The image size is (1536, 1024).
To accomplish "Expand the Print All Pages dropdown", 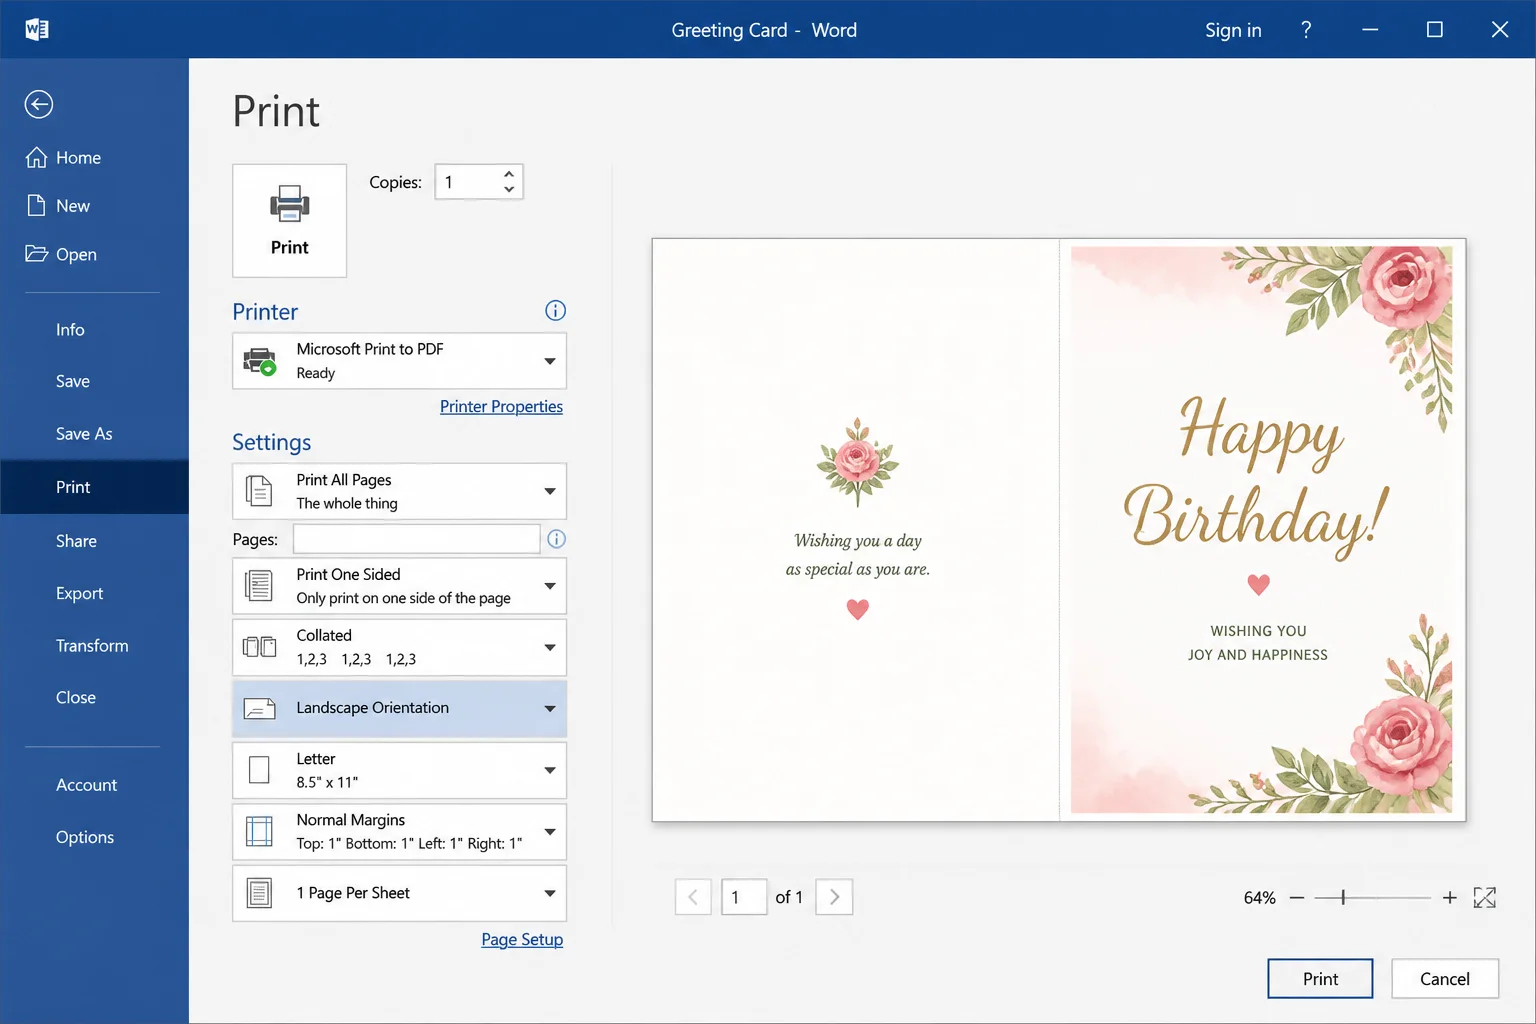I will 550,491.
